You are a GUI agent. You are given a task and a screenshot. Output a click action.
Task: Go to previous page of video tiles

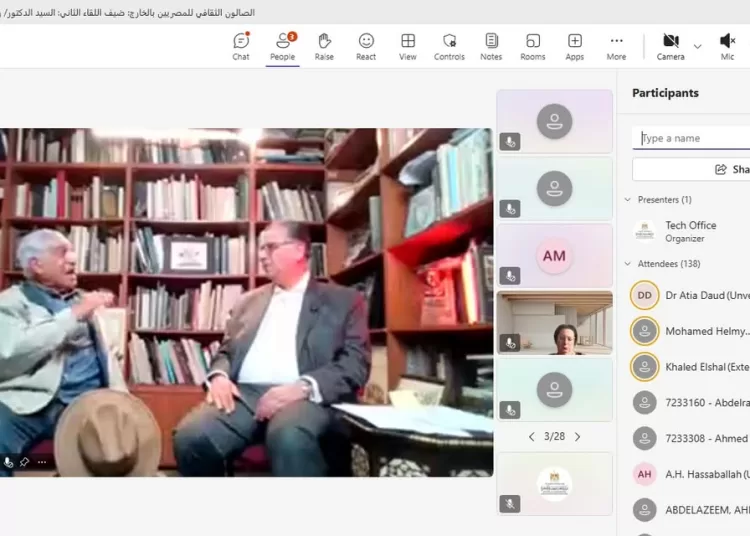(531, 437)
